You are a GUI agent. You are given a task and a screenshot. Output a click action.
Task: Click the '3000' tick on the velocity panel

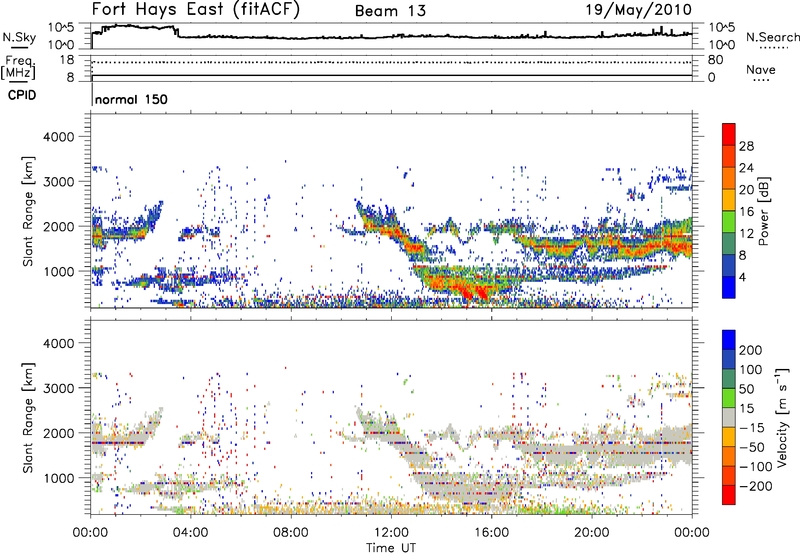pos(59,388)
